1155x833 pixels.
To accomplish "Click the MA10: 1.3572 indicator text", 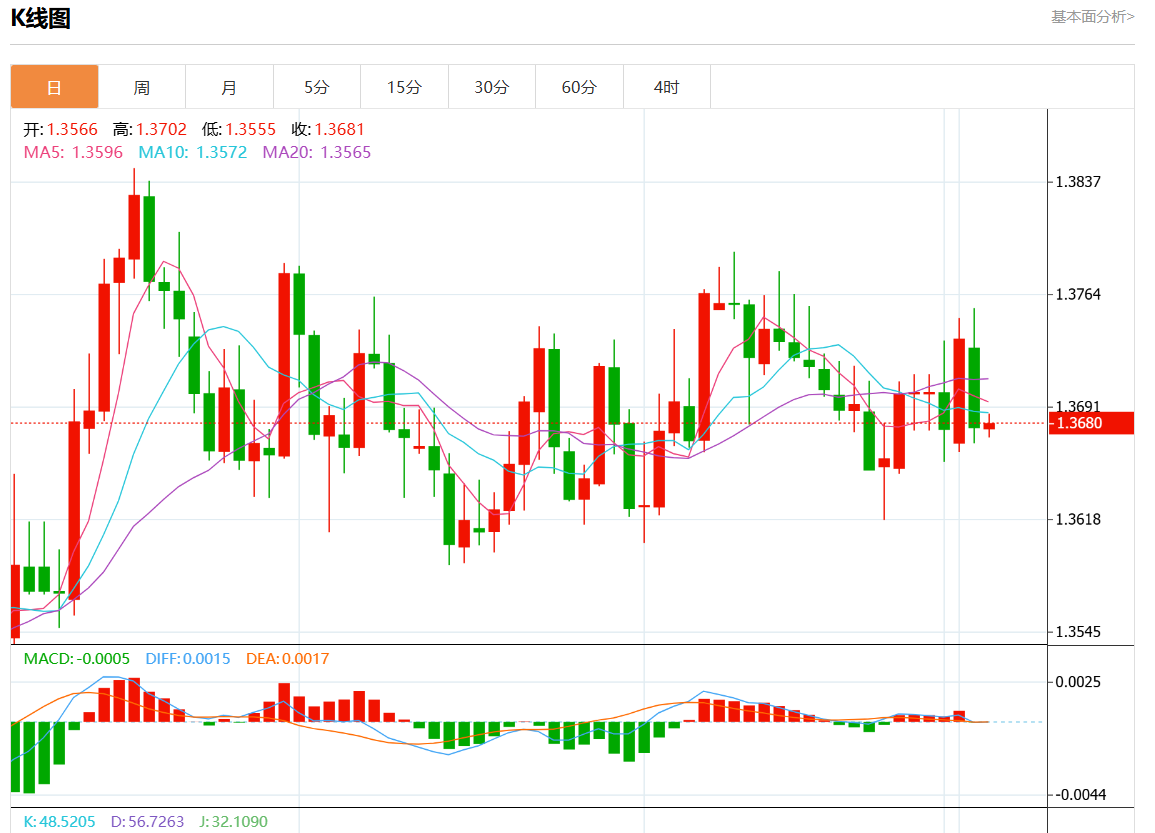I will (x=193, y=152).
